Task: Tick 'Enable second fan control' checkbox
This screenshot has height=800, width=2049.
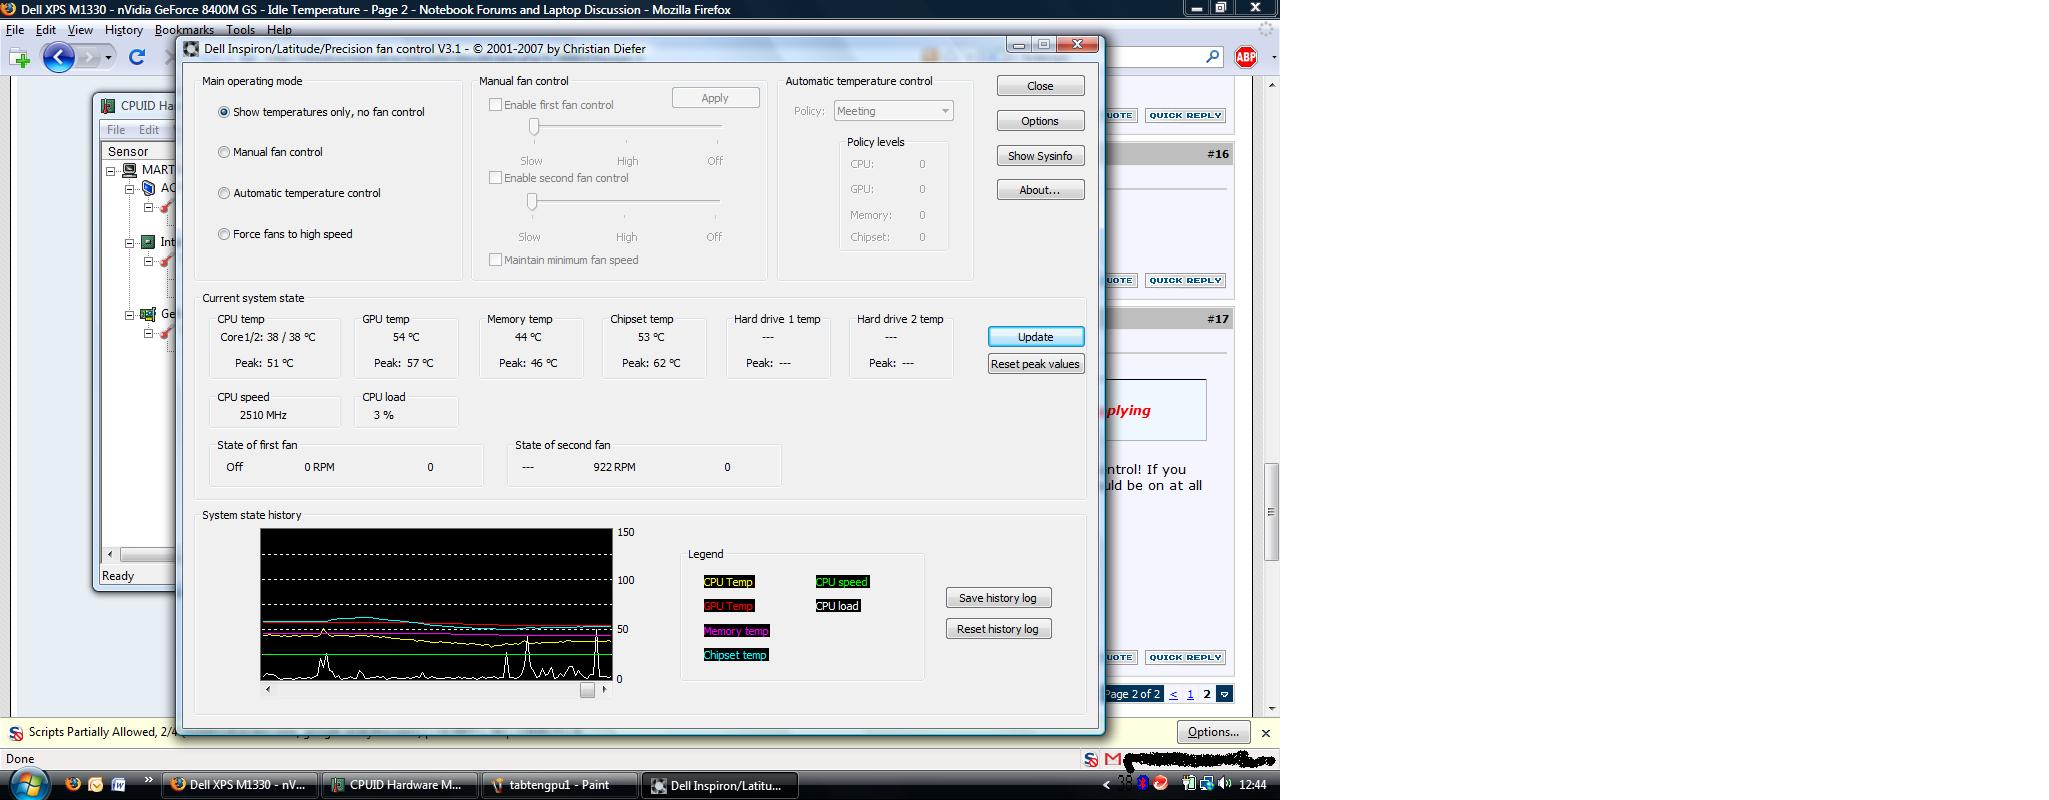Action: point(495,177)
